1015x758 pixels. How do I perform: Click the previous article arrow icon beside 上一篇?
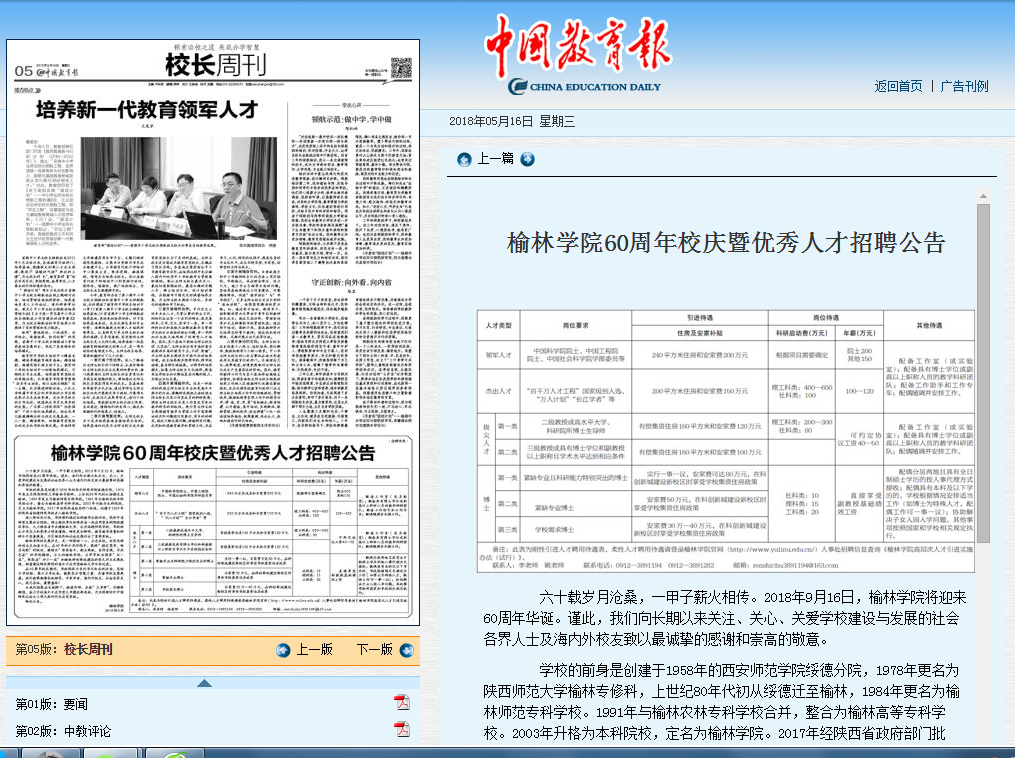coord(464,159)
